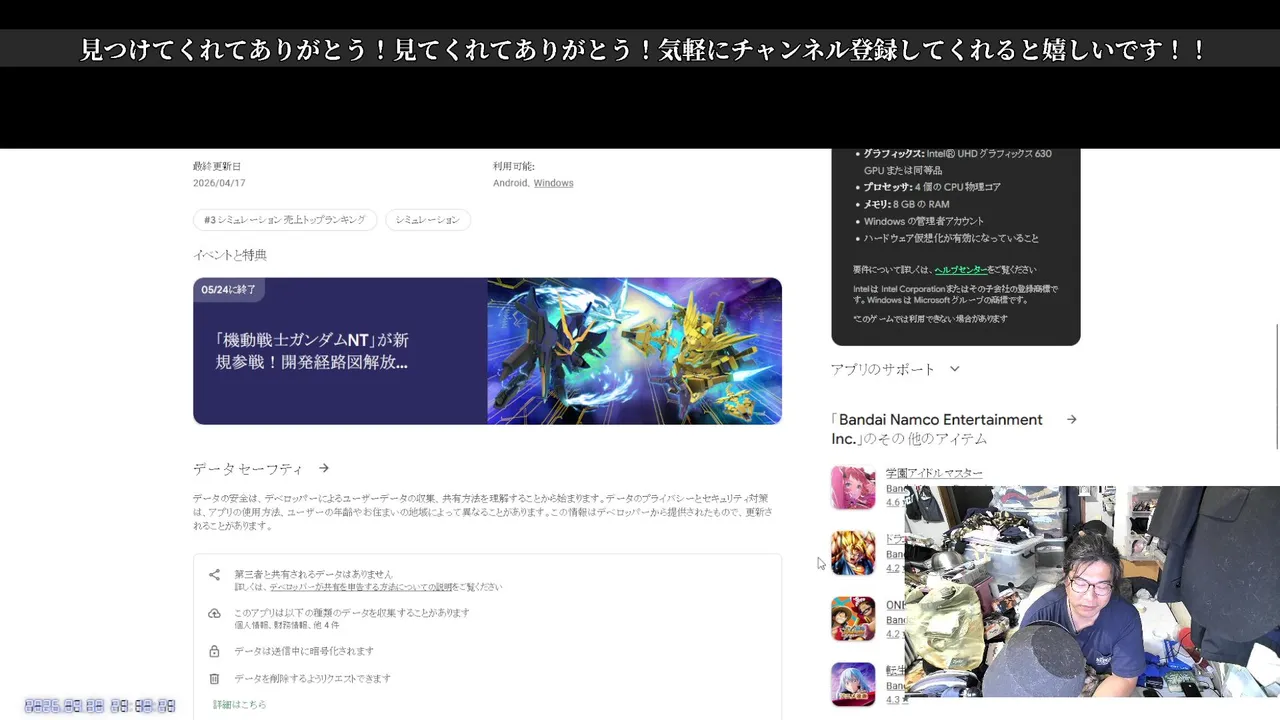Click the 第三者と共有されるデータはありません text
The height and width of the screenshot is (720, 1280).
click(x=313, y=574)
